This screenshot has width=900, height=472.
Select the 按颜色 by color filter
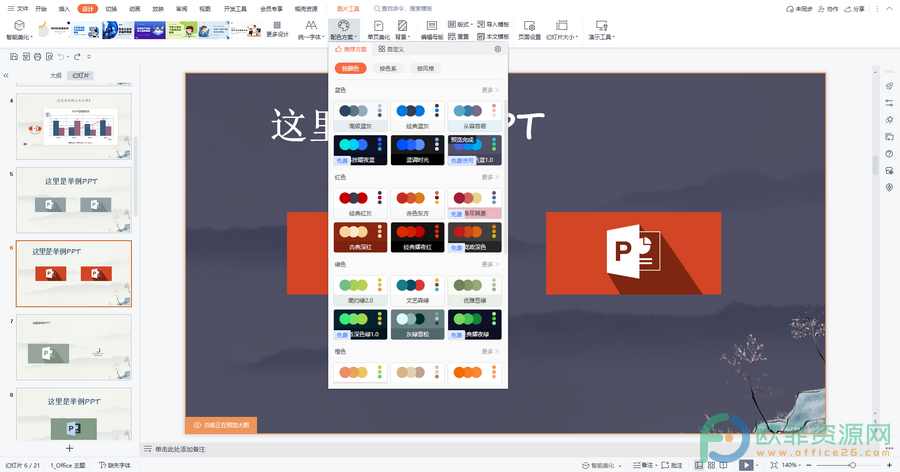click(350, 68)
